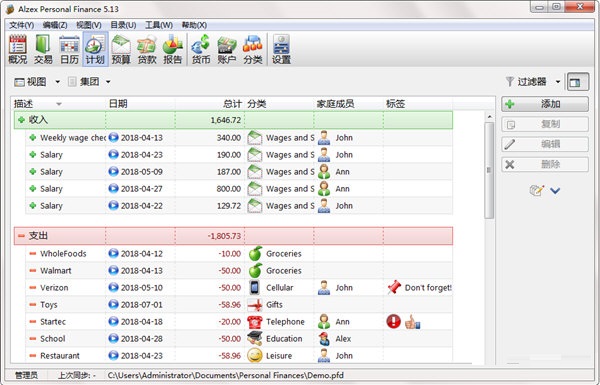Open the 目录(U) menu
Viewport: 600px width, 385px height.
(x=123, y=25)
